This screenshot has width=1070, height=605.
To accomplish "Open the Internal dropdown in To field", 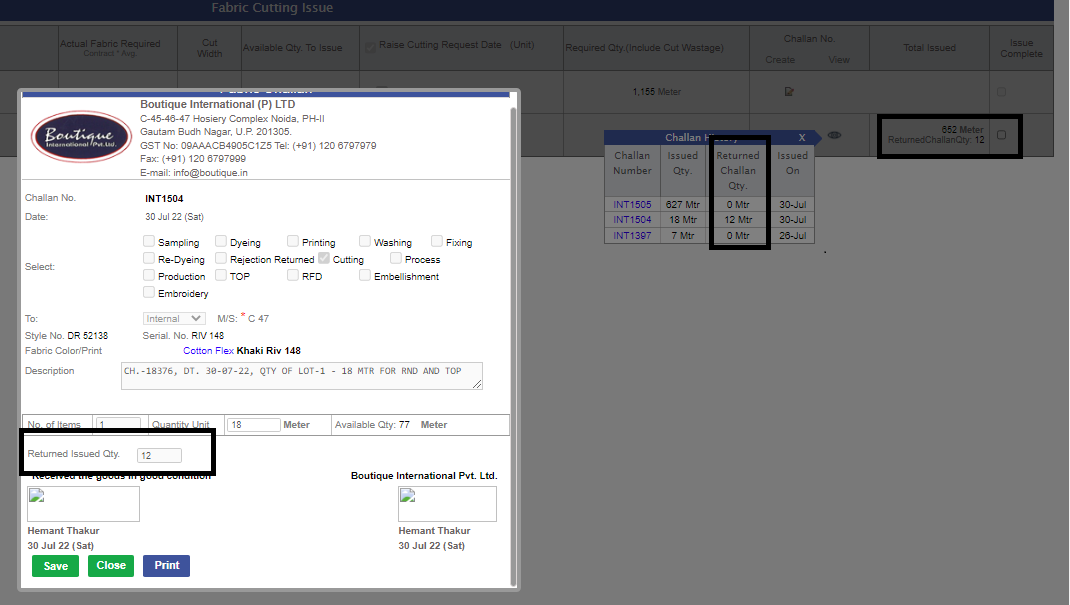I will [174, 319].
